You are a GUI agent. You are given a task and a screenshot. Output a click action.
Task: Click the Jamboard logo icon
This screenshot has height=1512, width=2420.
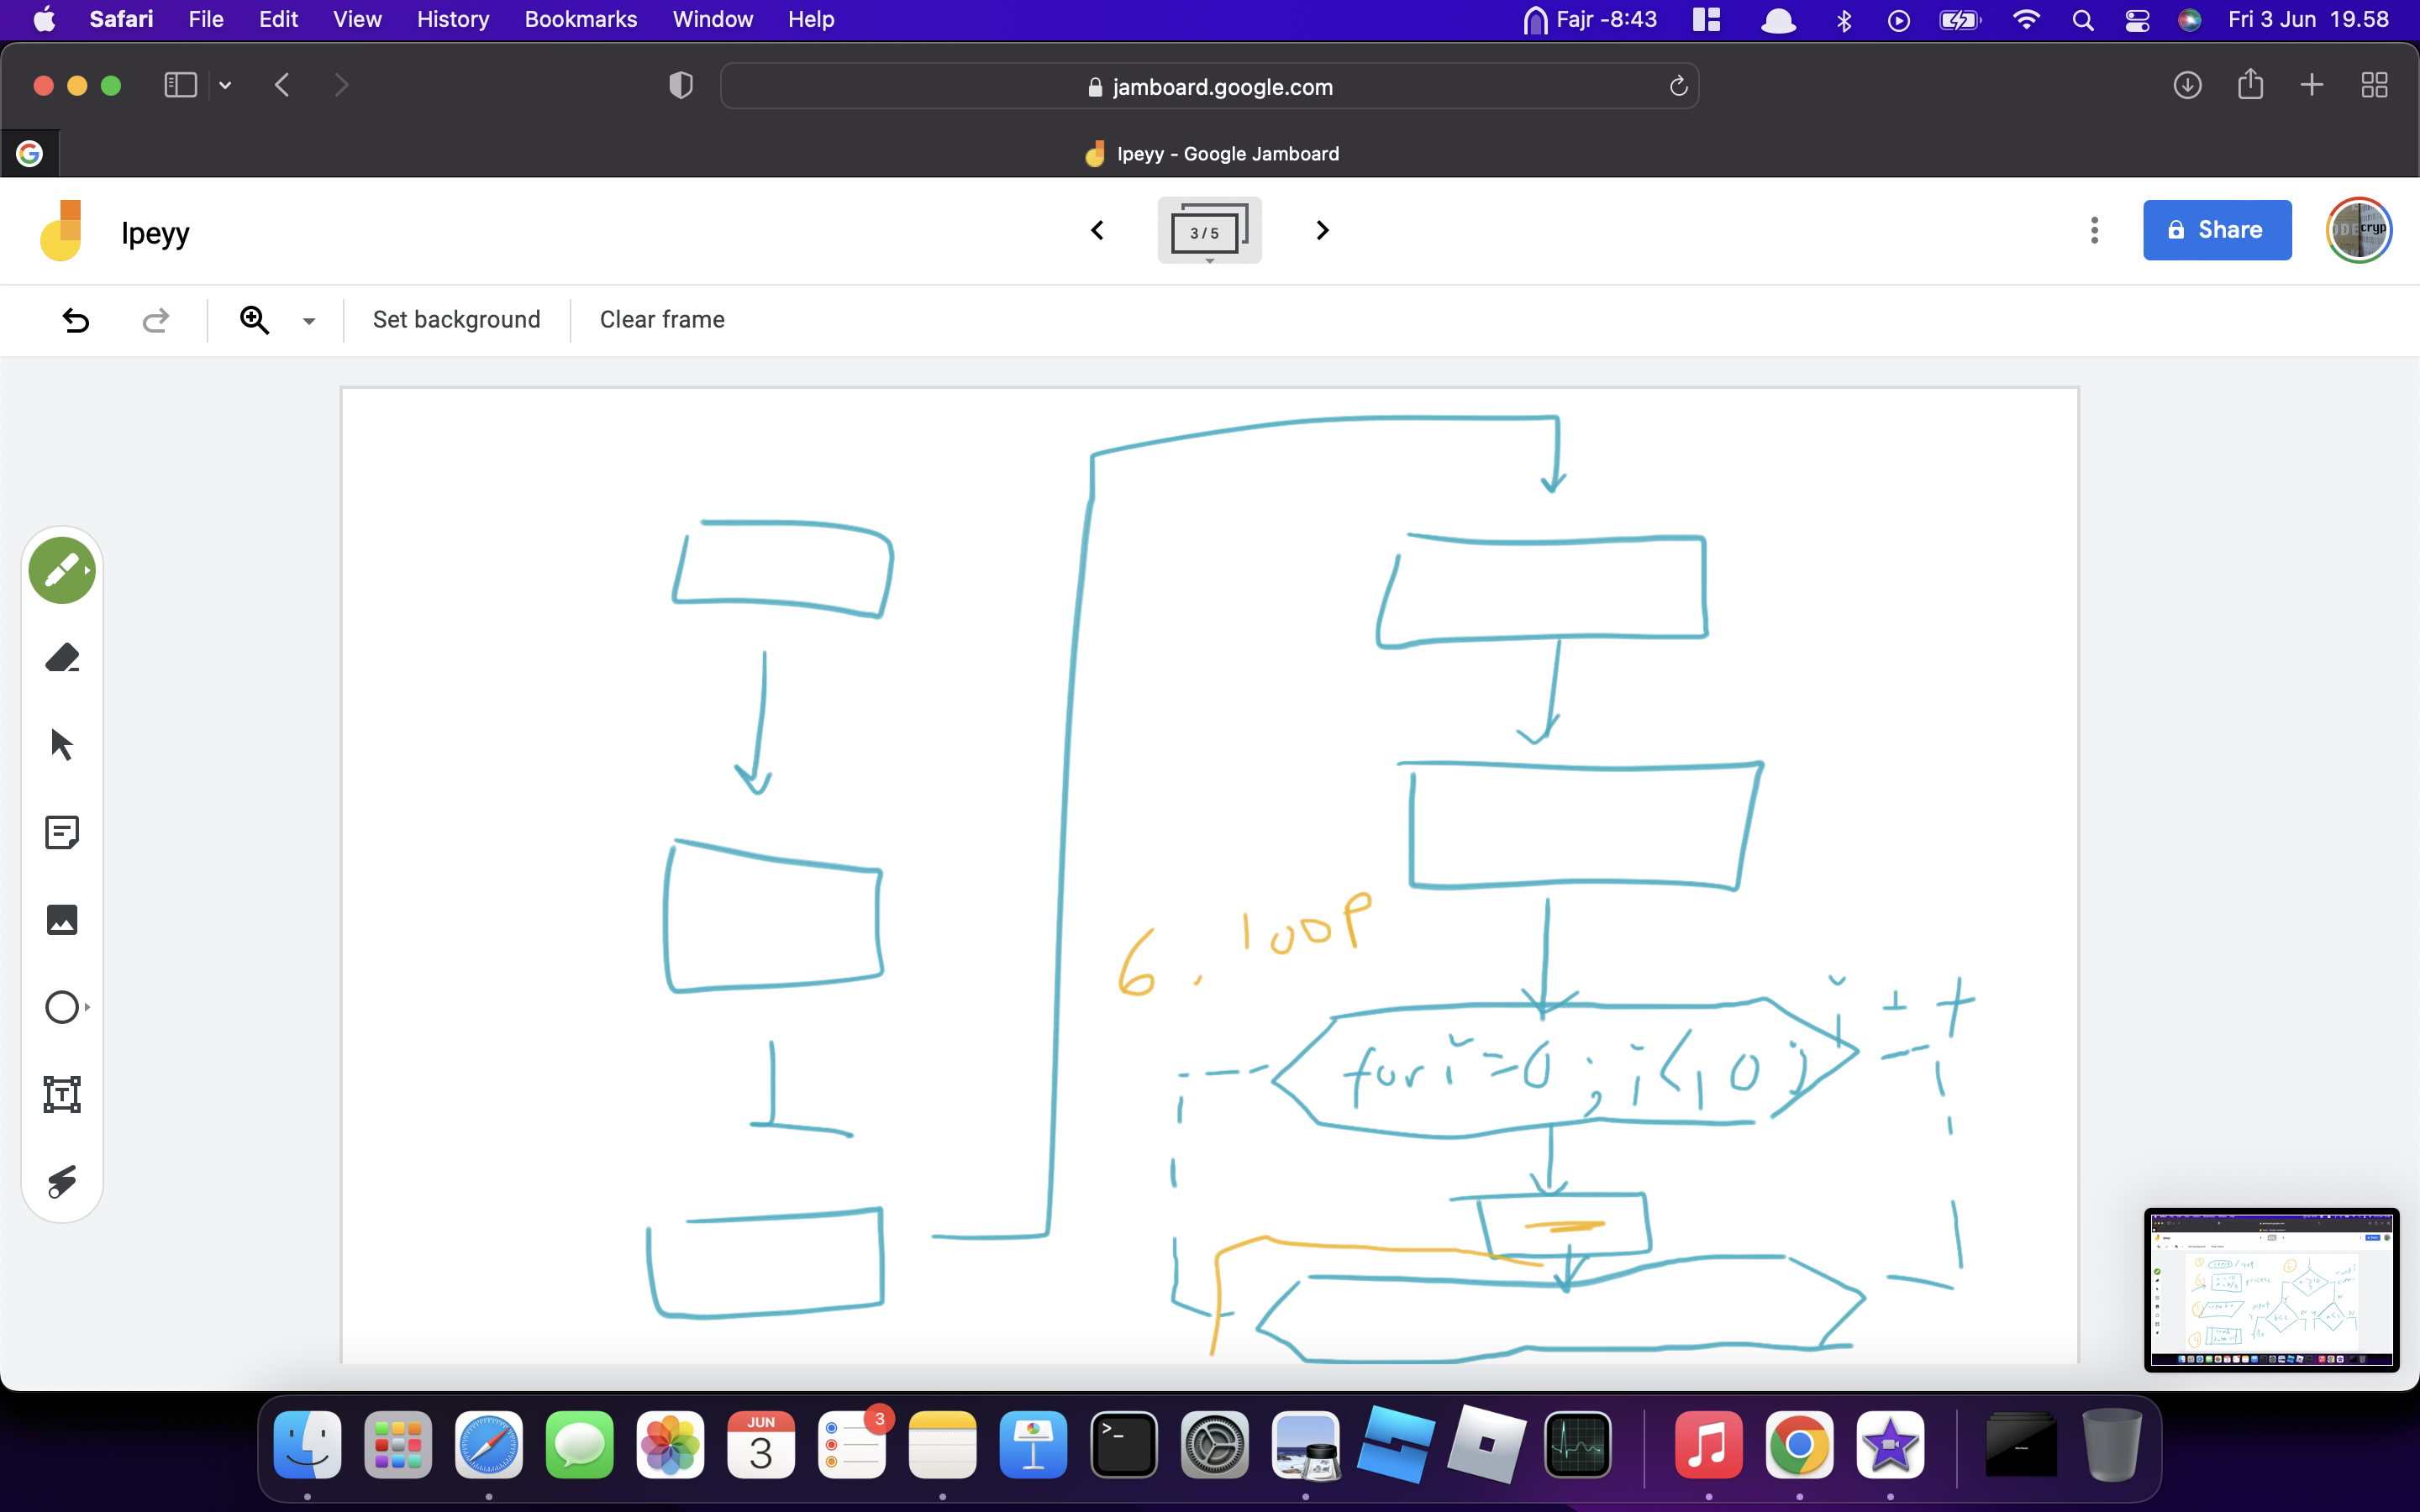point(62,231)
